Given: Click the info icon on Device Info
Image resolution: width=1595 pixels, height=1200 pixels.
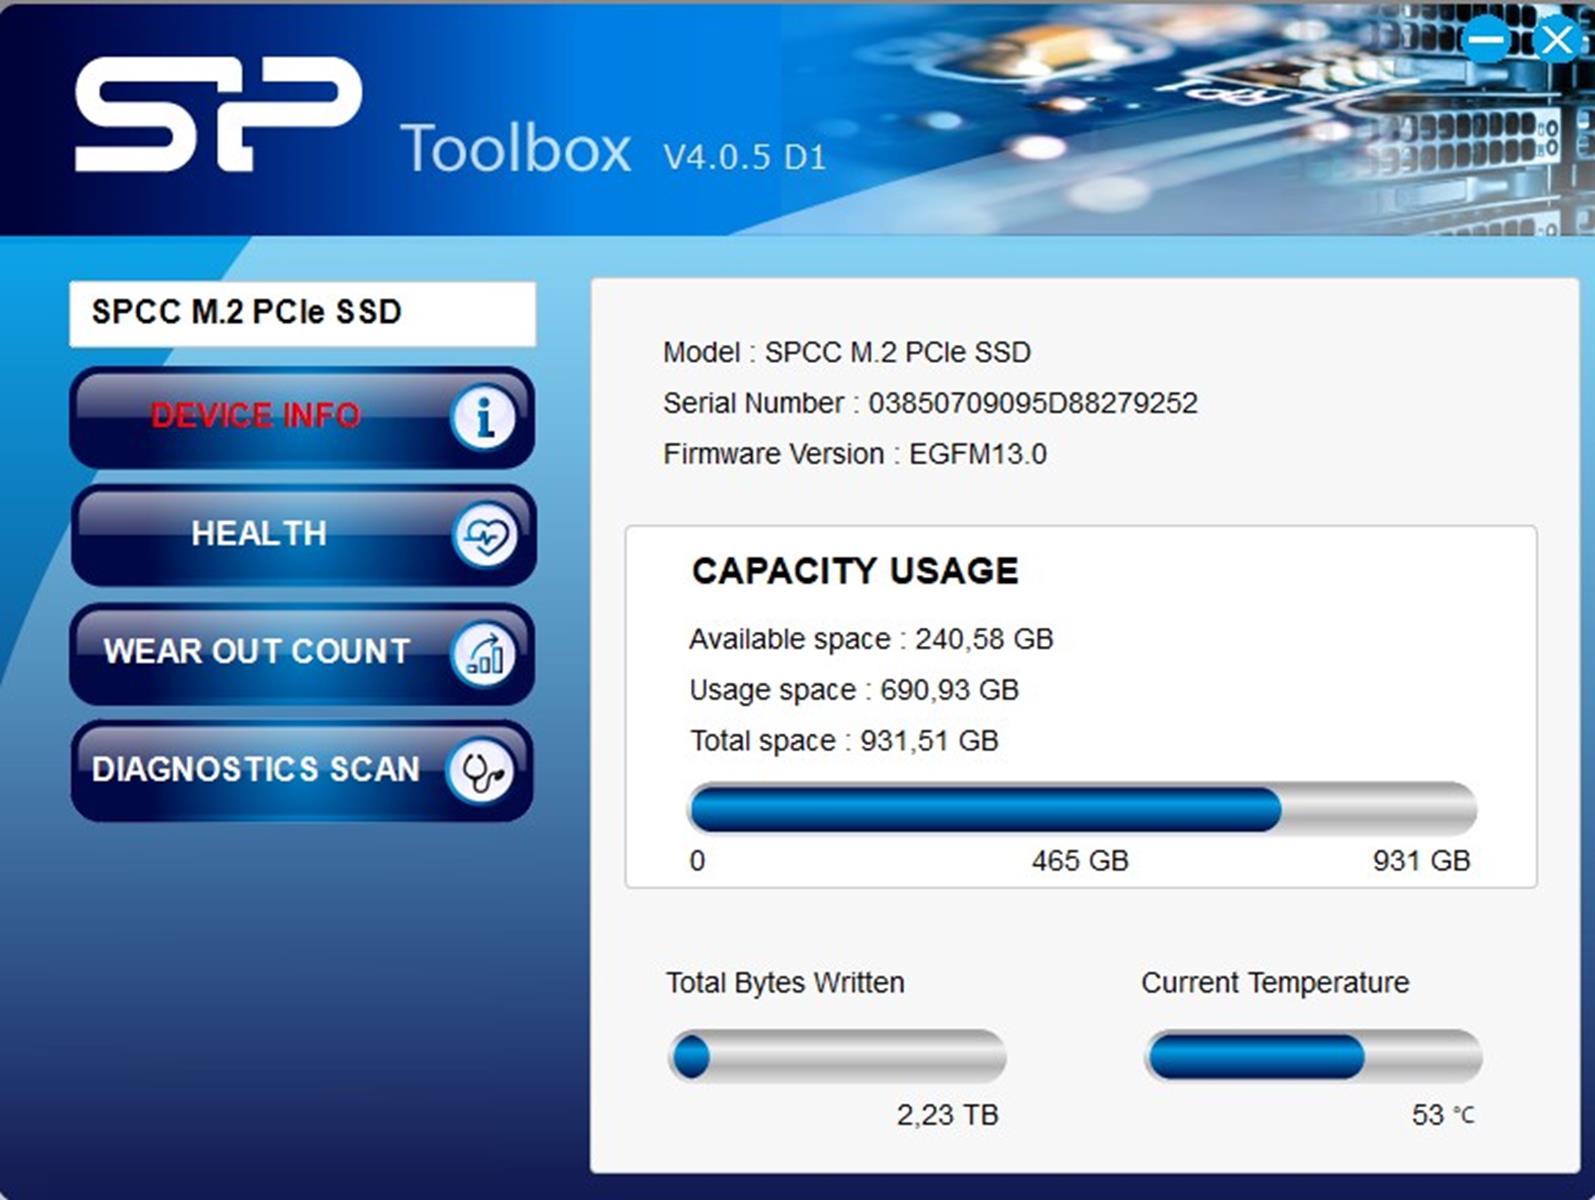Looking at the screenshot, I should point(484,418).
